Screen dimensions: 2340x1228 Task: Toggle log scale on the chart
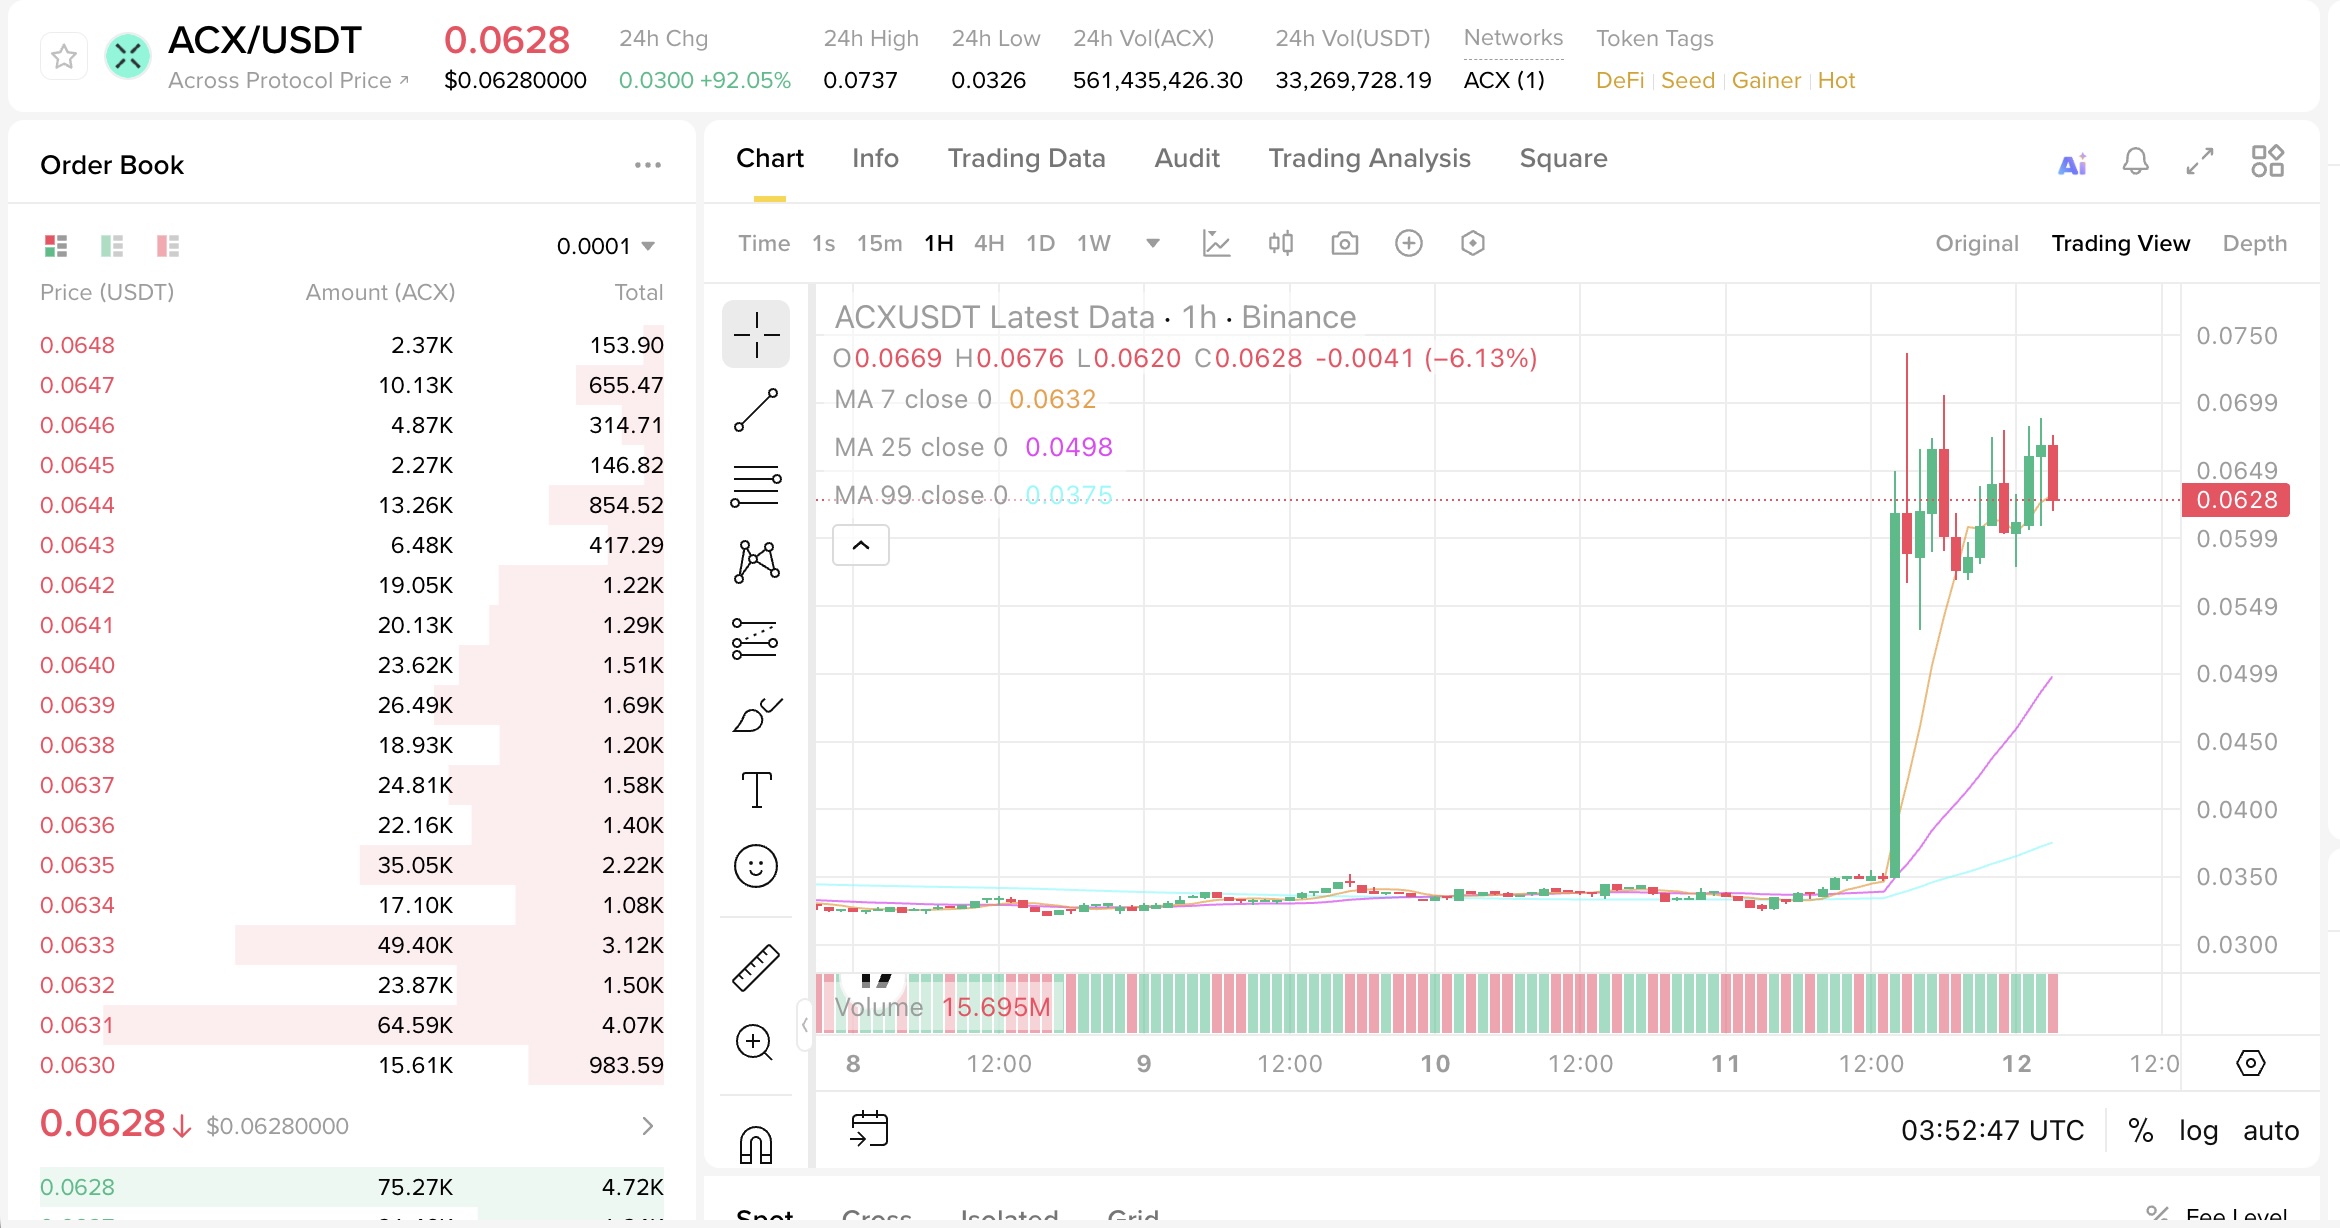point(2198,1130)
